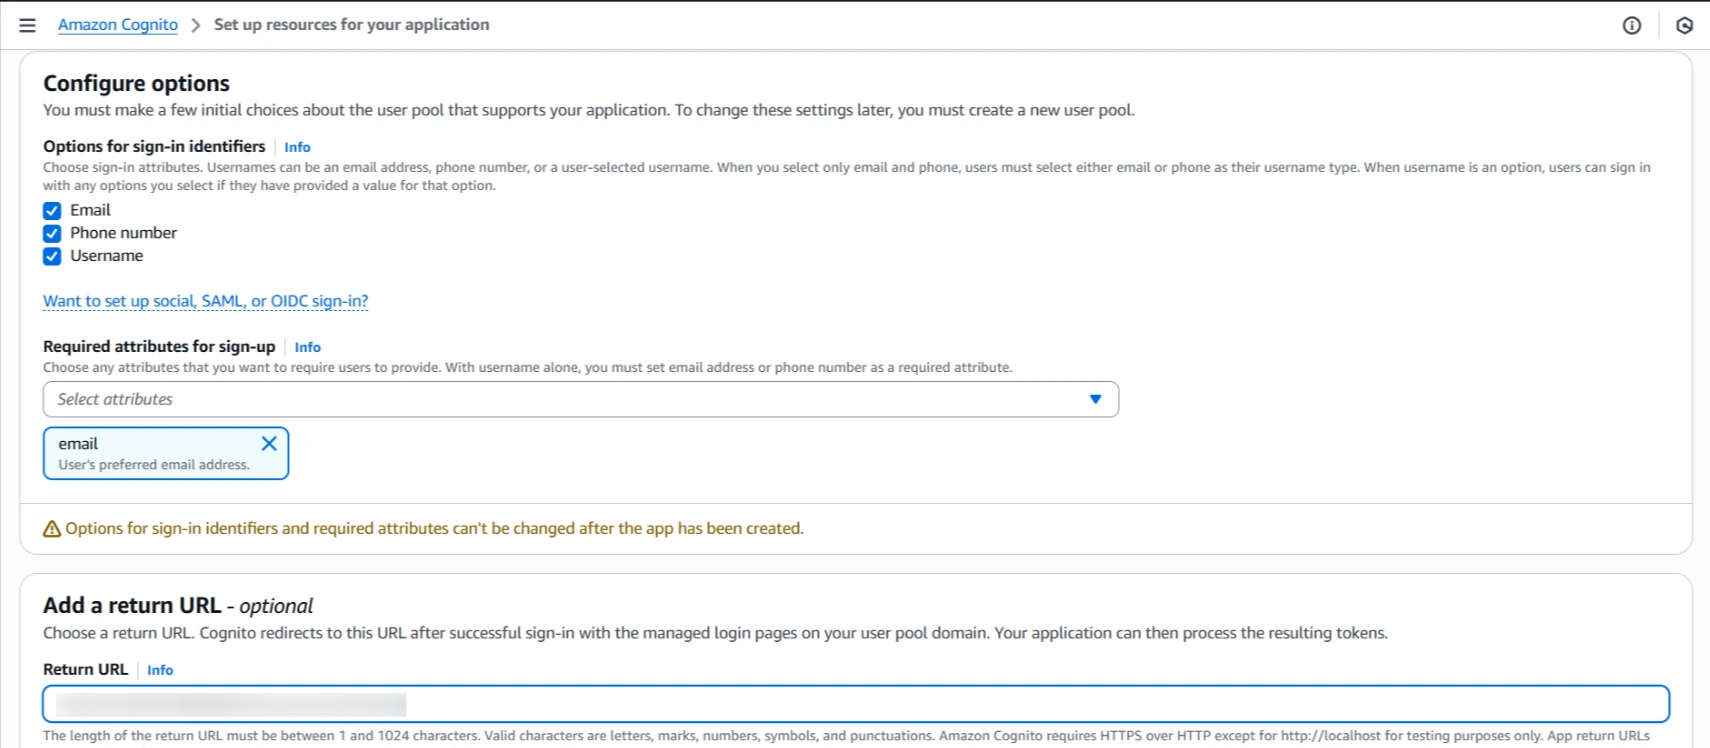Viewport: 1710px width, 748px height.
Task: Open the info panel circle icon
Action: tap(1631, 25)
